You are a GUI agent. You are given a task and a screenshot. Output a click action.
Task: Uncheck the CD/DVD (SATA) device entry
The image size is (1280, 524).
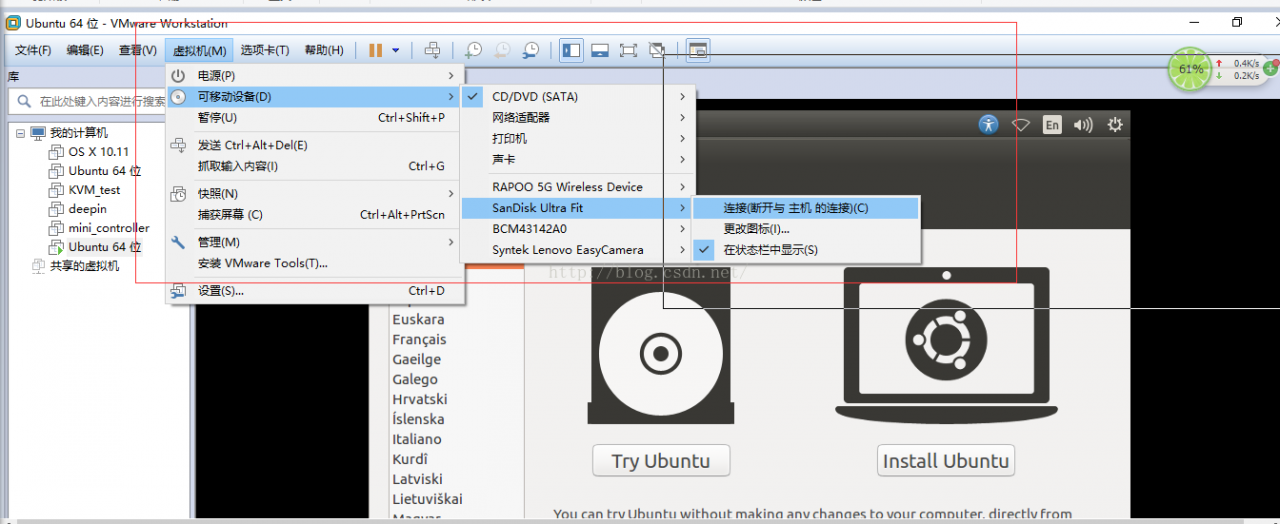click(x=535, y=97)
